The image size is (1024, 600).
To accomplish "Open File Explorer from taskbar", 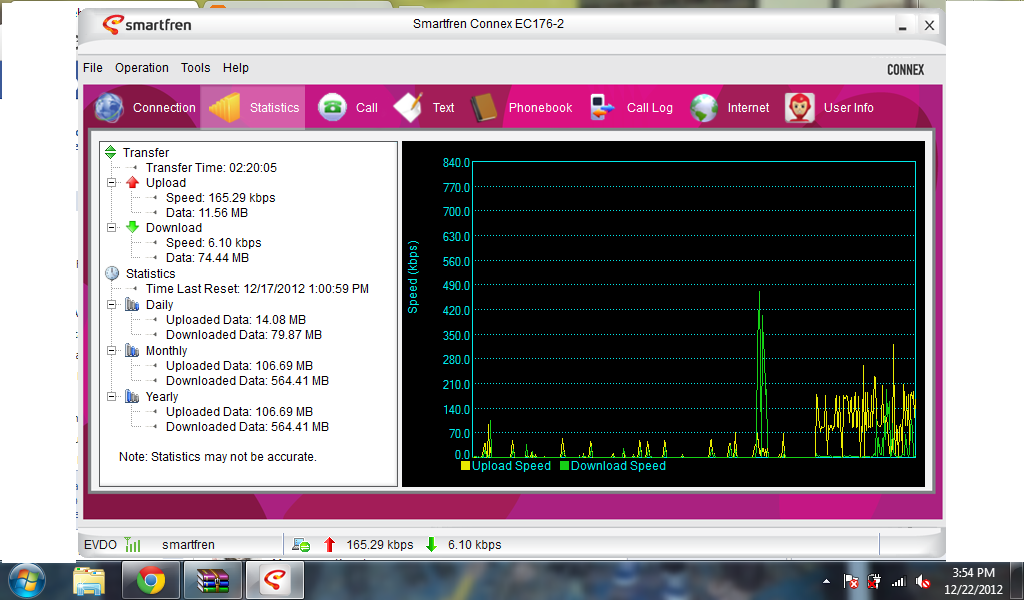I will click(89, 581).
